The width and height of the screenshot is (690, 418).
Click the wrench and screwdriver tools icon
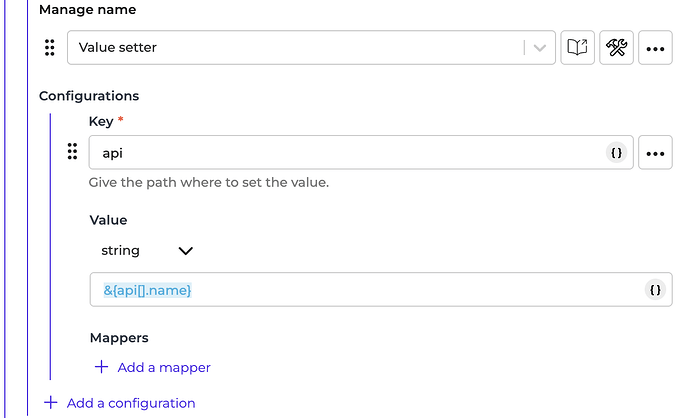click(x=616, y=47)
